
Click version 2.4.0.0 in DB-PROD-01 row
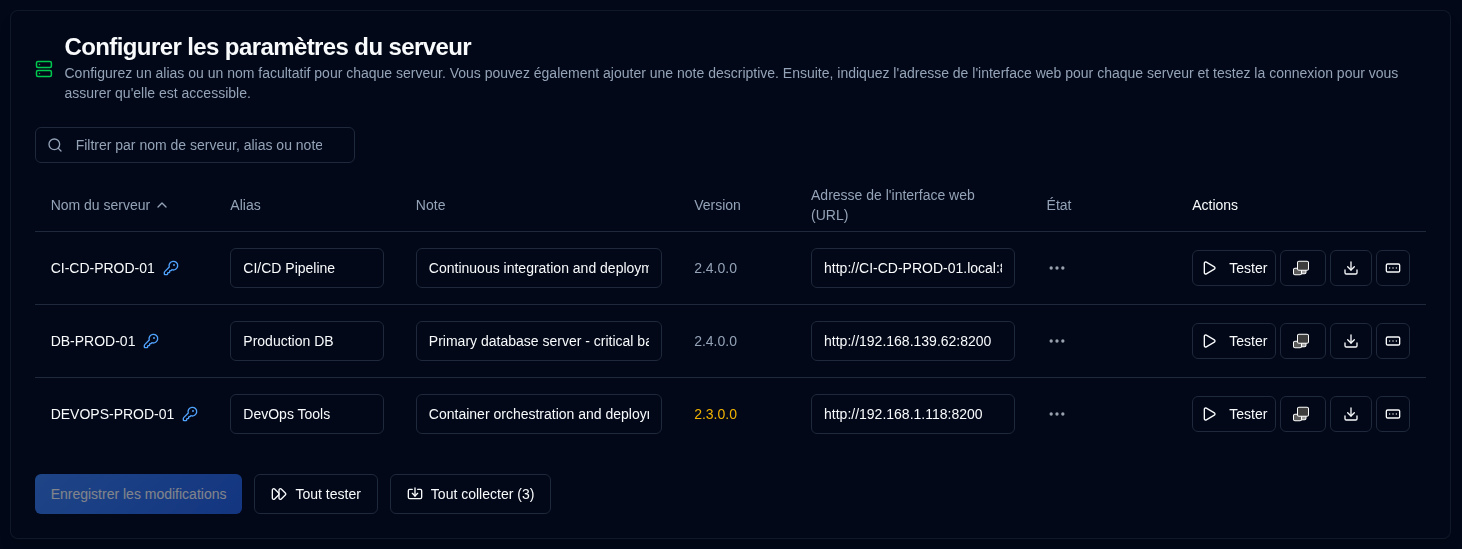pyautogui.click(x=715, y=341)
